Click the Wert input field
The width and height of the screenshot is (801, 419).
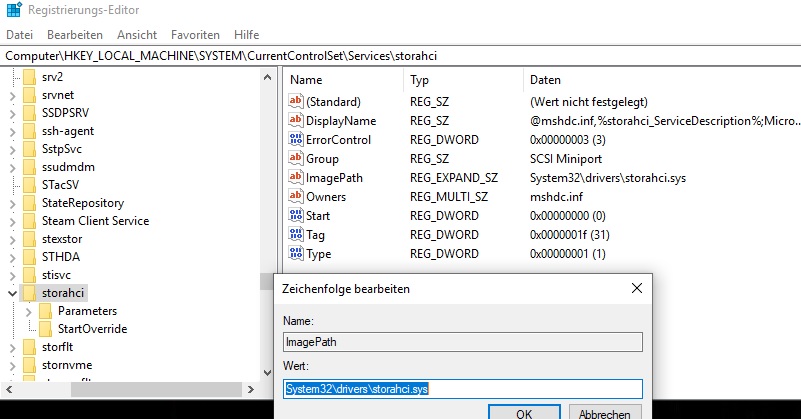click(463, 389)
